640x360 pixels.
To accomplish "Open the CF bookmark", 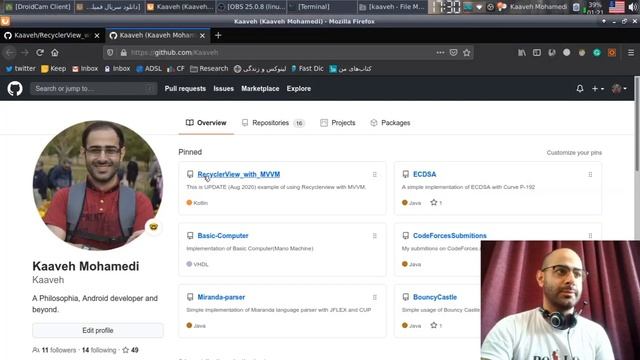I will tap(176, 69).
